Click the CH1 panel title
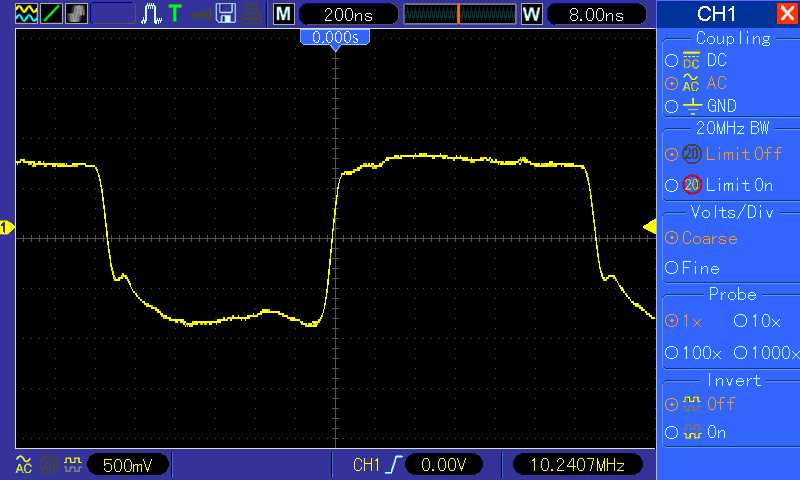Viewport: 800px width, 480px height. 716,14
